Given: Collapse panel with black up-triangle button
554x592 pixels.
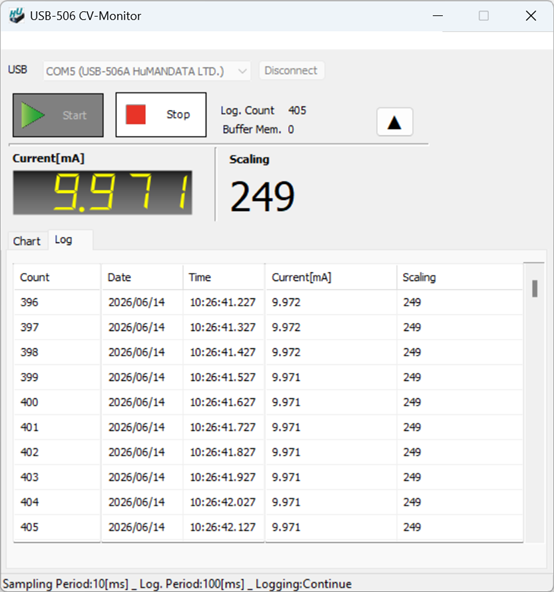Looking at the screenshot, I should [x=395, y=122].
